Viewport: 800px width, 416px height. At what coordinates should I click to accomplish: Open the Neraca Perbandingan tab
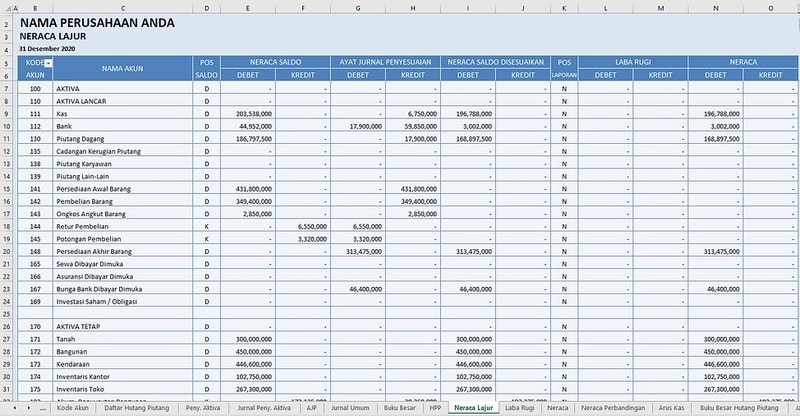coord(613,408)
